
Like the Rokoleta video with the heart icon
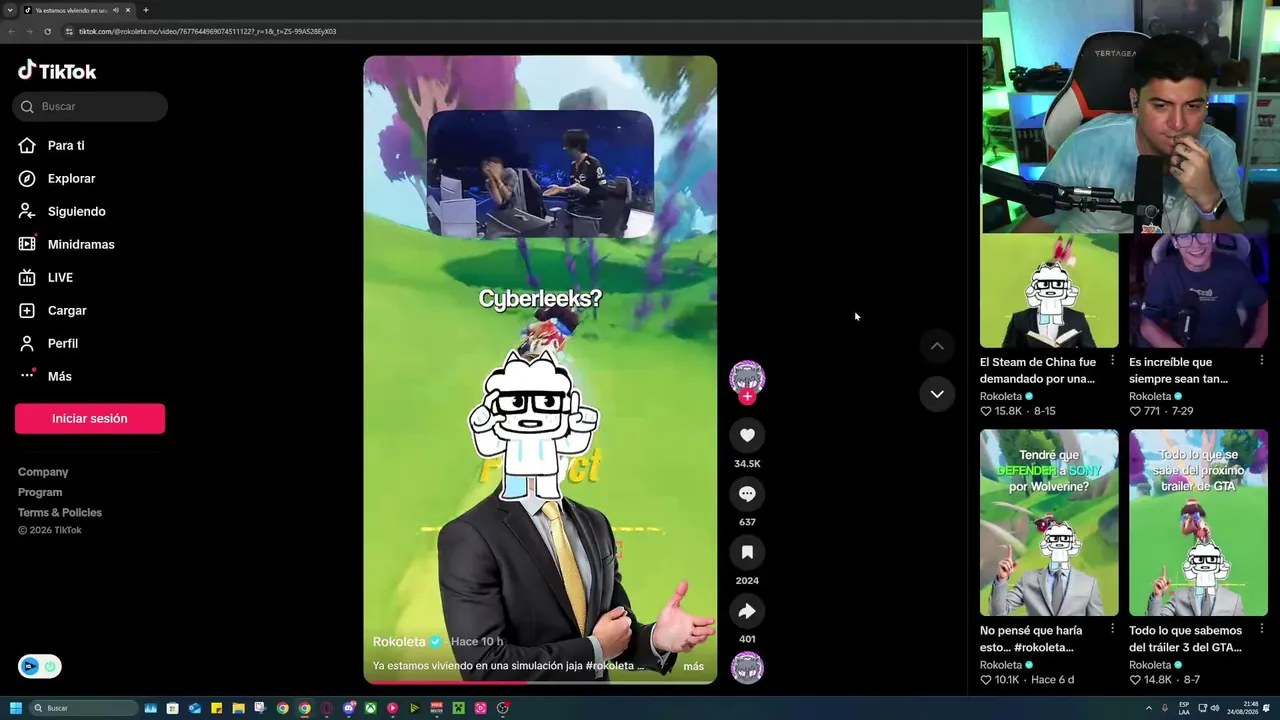pos(747,435)
